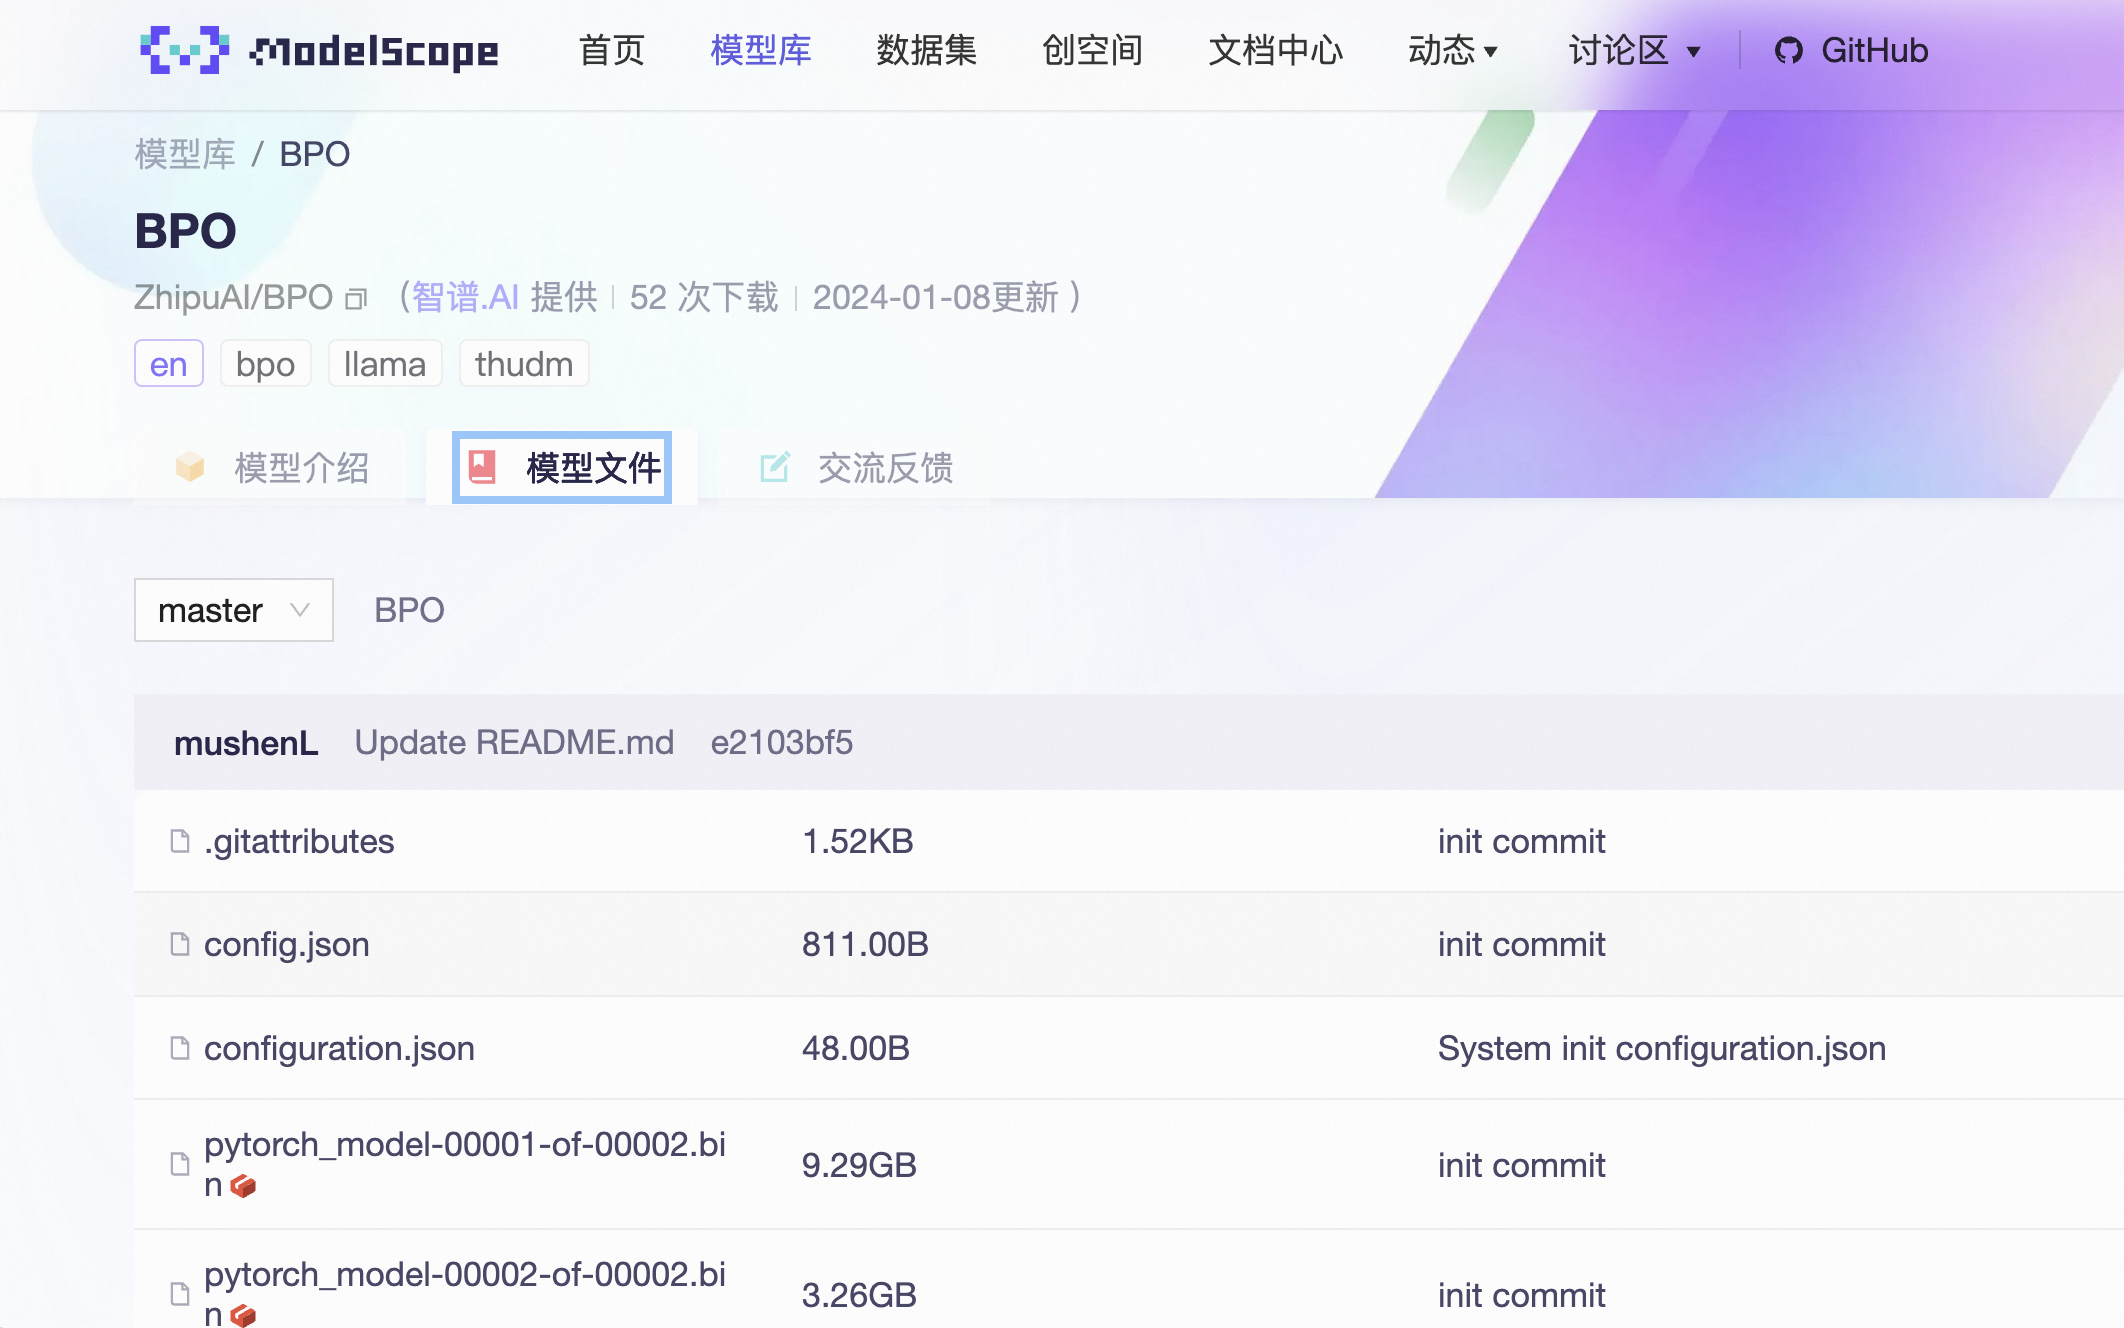
Task: Click commit hash e2103bf5
Action: point(782,742)
